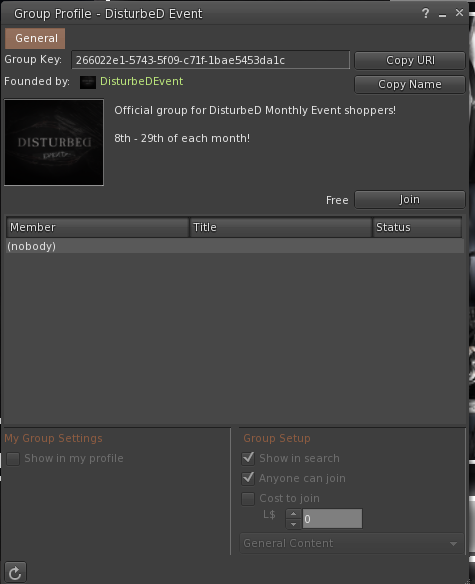Screen dimensions: 475x584
Task: Decrease the L$ cost with down arrow
Action: tap(294, 524)
